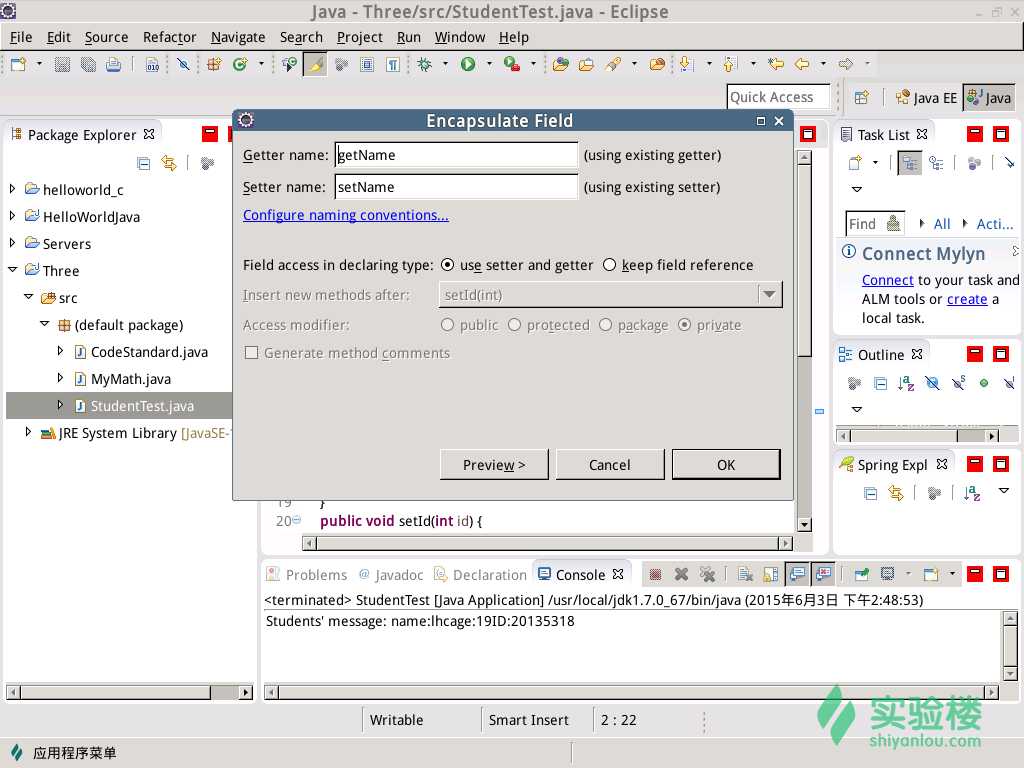The image size is (1024, 768).
Task: Click 'Configure naming conventions...' link
Action: 345,215
